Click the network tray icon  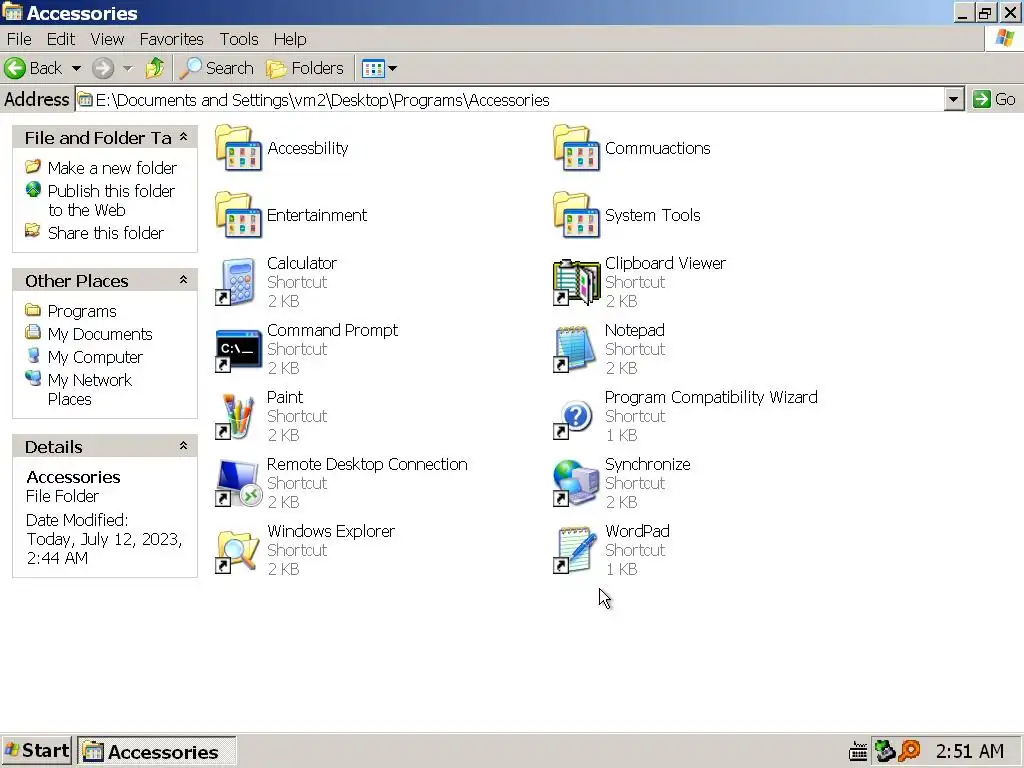coord(884,751)
